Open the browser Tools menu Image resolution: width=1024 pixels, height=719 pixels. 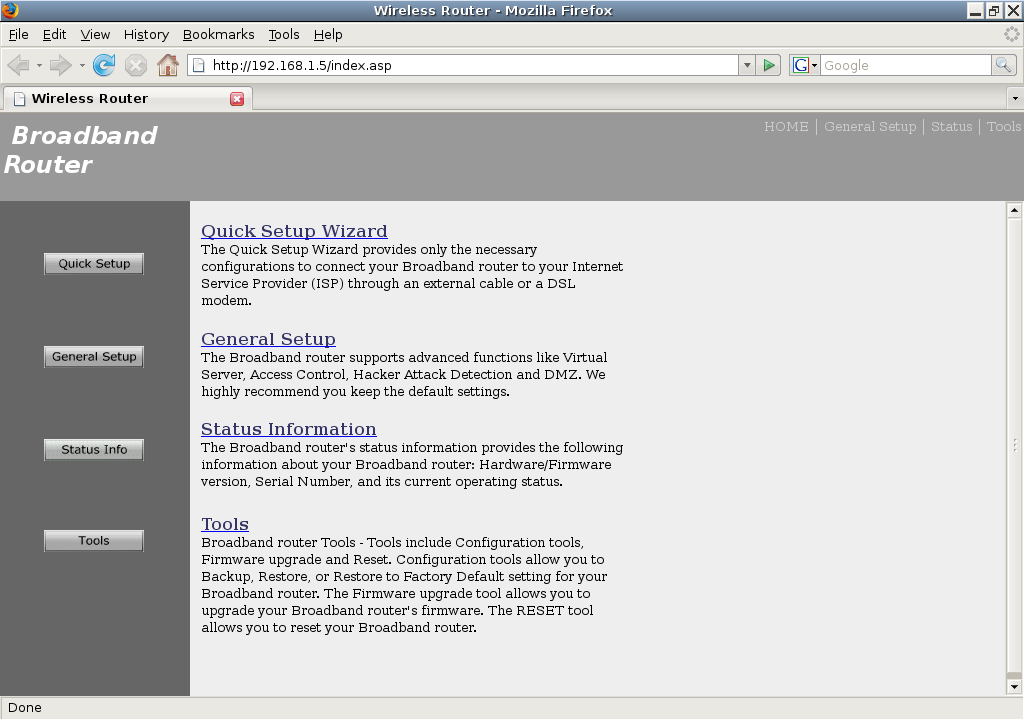pyautogui.click(x=283, y=35)
